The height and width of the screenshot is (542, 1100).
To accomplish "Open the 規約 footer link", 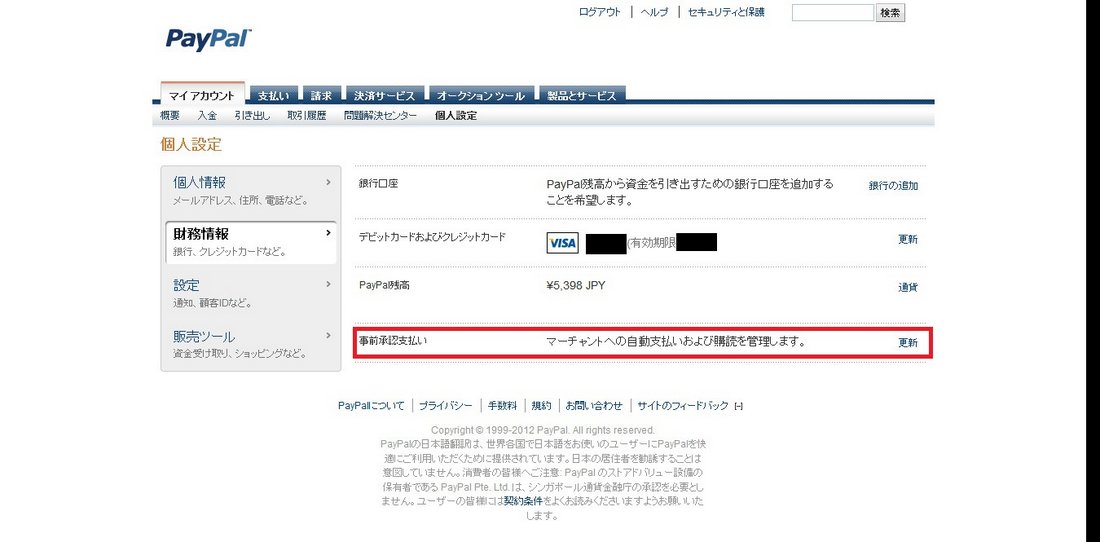I will pos(541,405).
